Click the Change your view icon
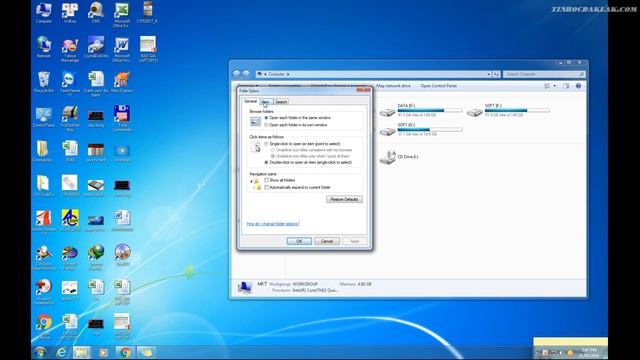640x360 pixels. (x=547, y=86)
